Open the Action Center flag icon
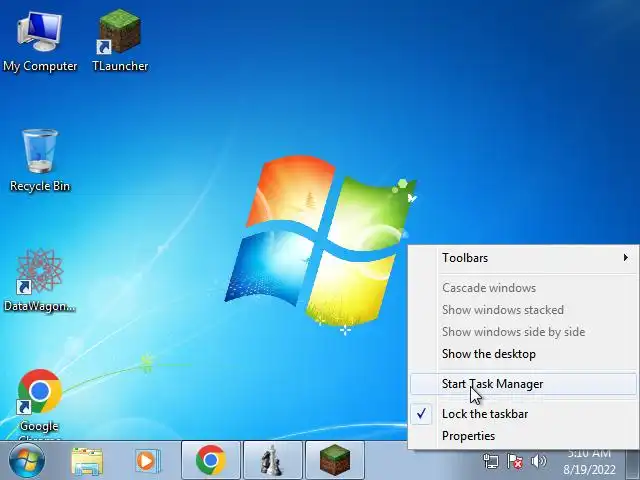Viewport: 640px width, 480px height. pyautogui.click(x=515, y=462)
